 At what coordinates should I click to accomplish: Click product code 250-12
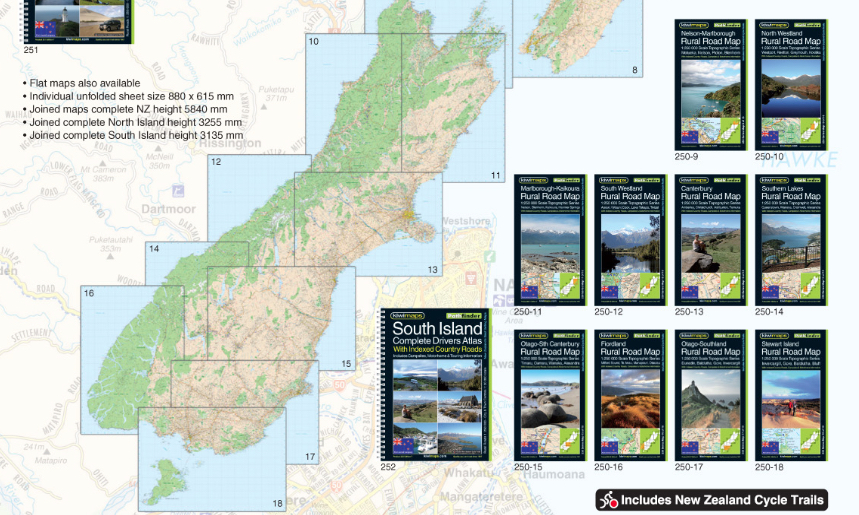pos(609,312)
